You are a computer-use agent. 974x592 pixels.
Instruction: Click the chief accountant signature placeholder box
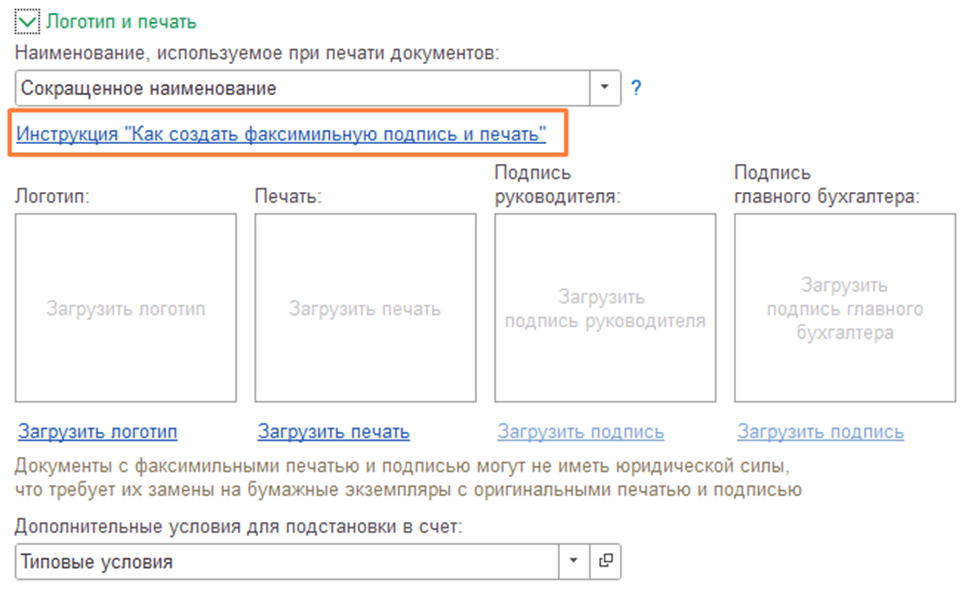[845, 308]
